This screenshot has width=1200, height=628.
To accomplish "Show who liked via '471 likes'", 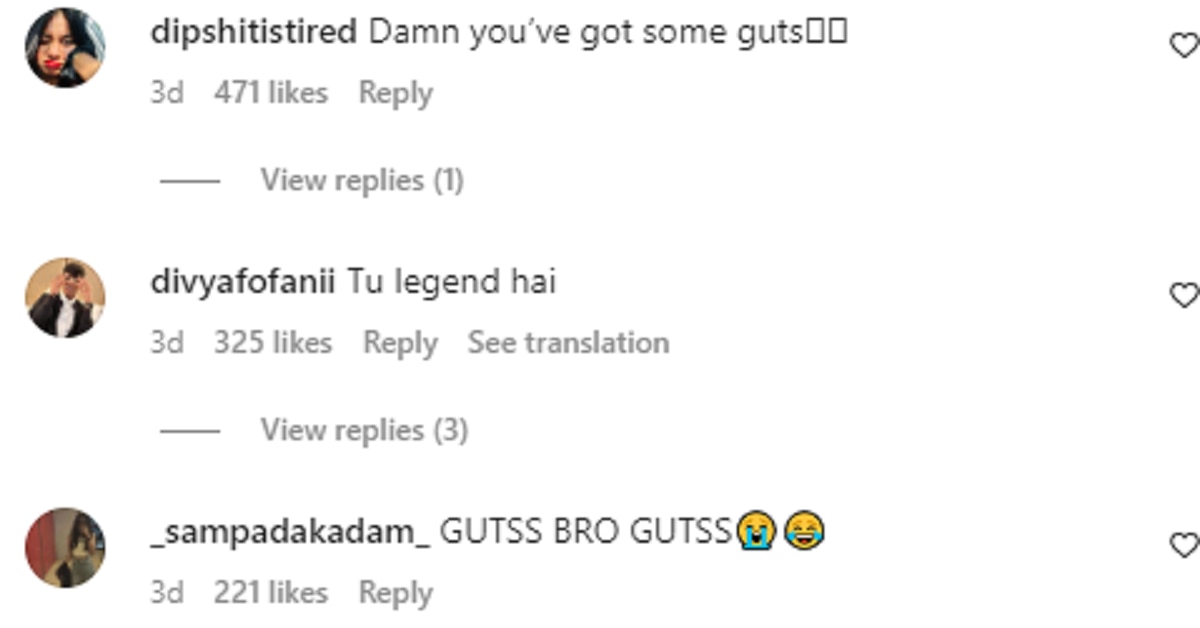I will pyautogui.click(x=271, y=93).
